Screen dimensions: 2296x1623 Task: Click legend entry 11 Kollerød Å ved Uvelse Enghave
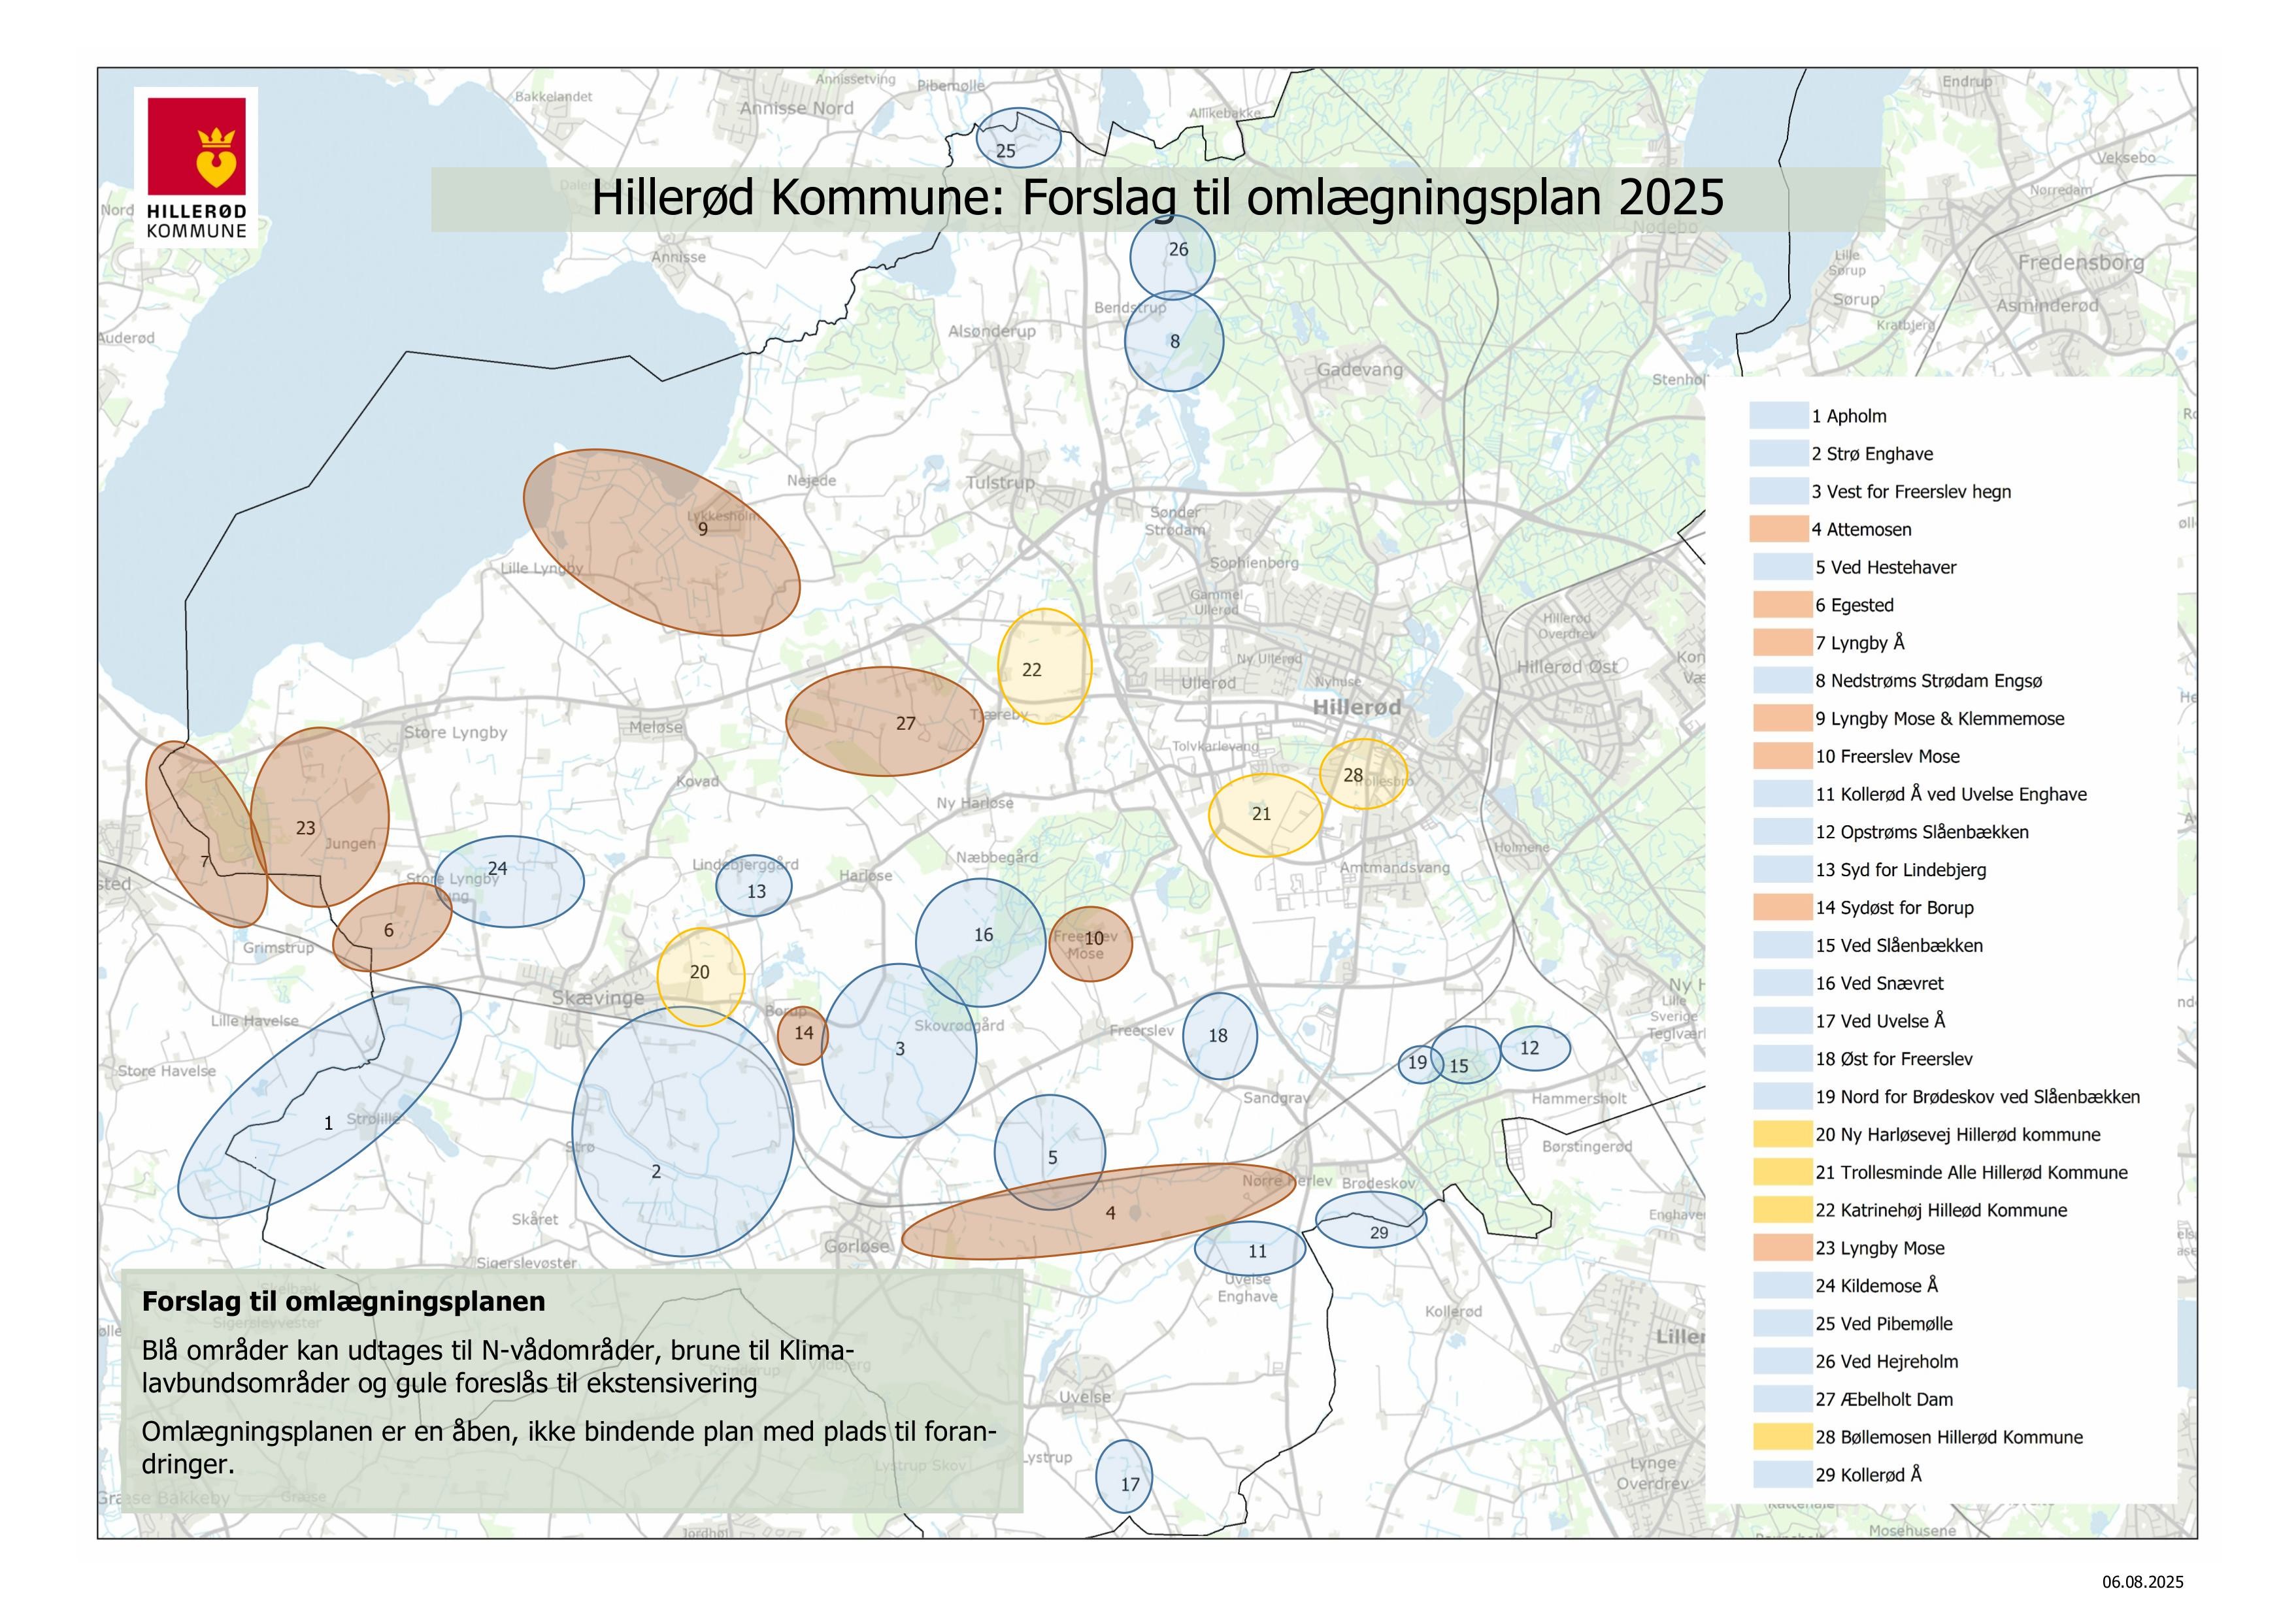(x=1951, y=794)
